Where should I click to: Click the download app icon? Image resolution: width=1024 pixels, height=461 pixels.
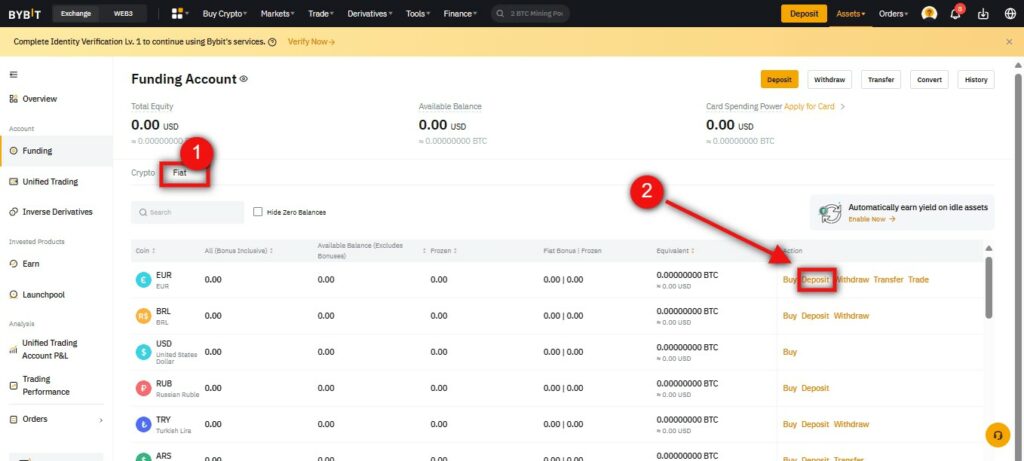click(983, 14)
